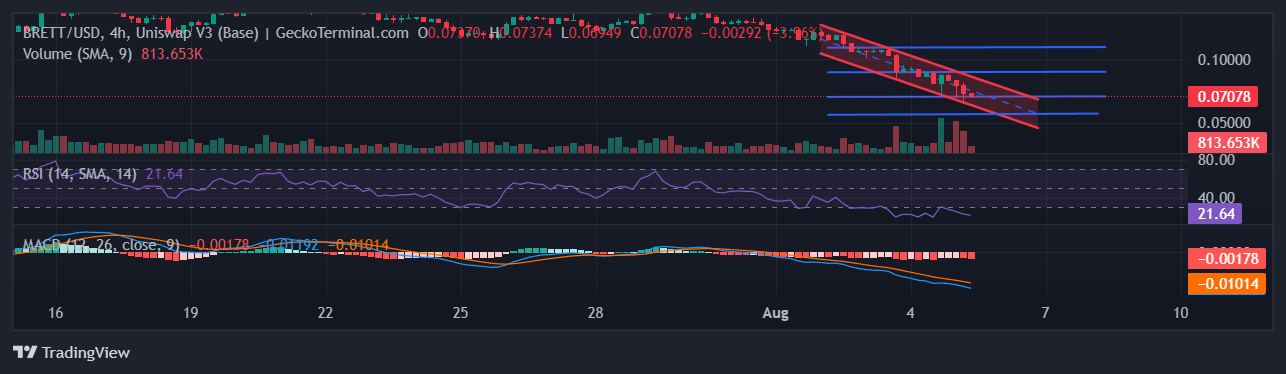Viewport: 1286px width, 374px height.
Task: Click the purple 21.64 RSI legend value
Action: [x=164, y=174]
